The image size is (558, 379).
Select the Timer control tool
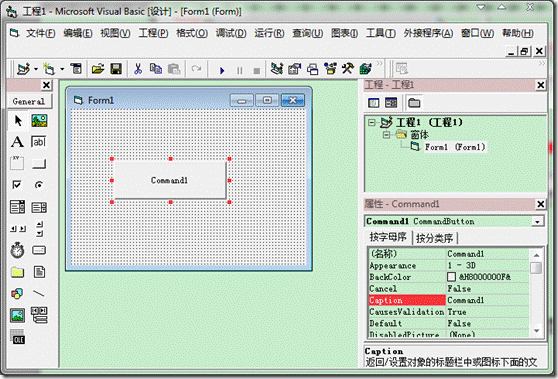coord(17,251)
